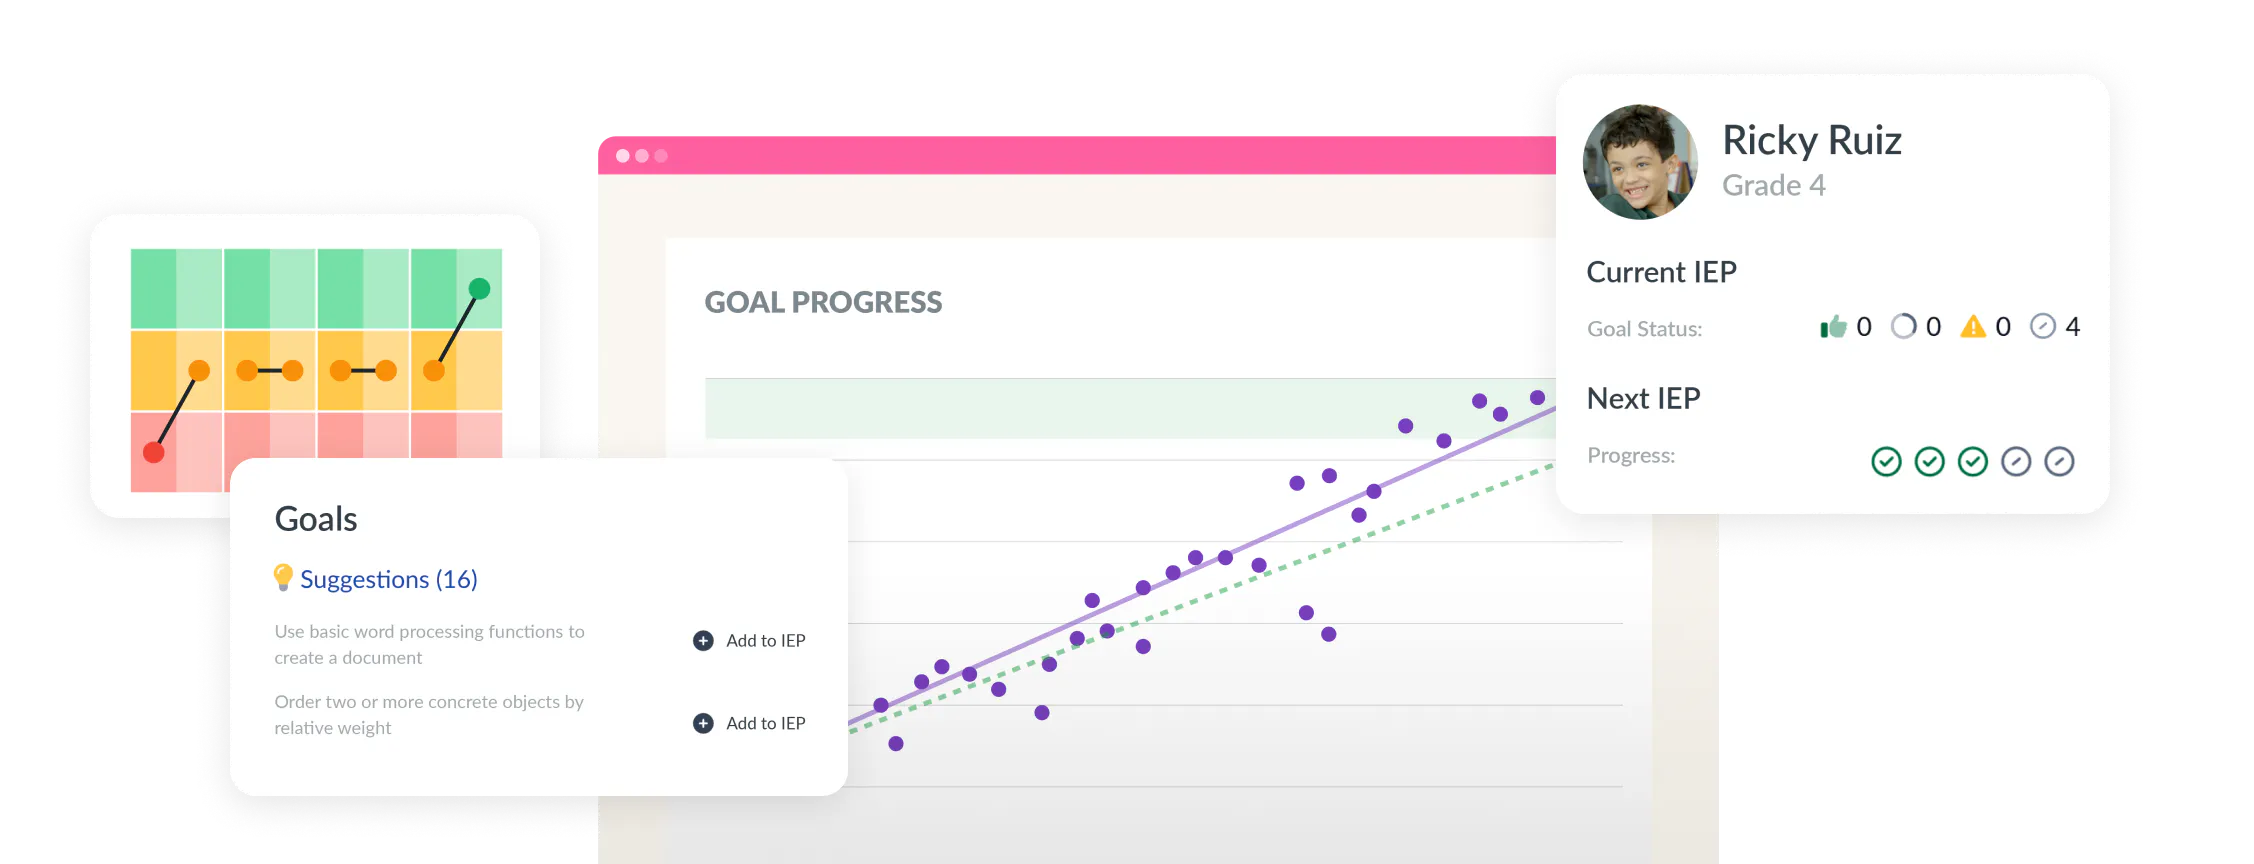
Task: Click the thumbs-up goal status icon
Action: (1833, 327)
